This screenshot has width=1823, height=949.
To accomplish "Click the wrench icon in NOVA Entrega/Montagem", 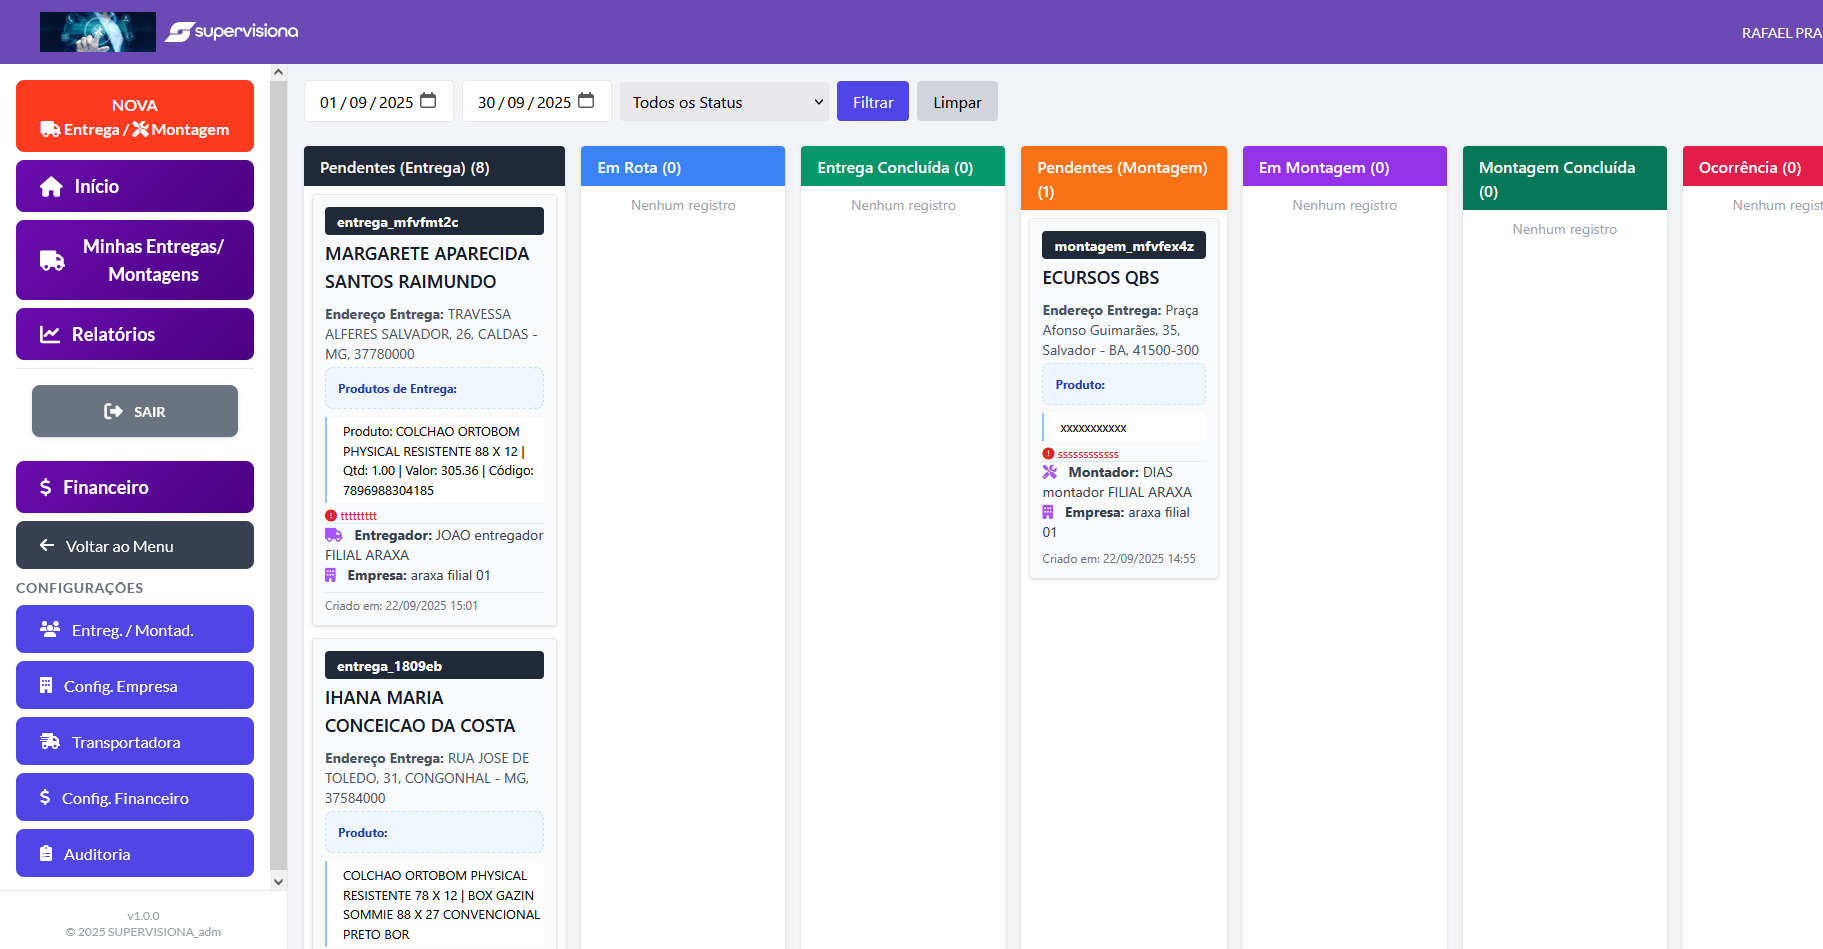I will [x=141, y=129].
